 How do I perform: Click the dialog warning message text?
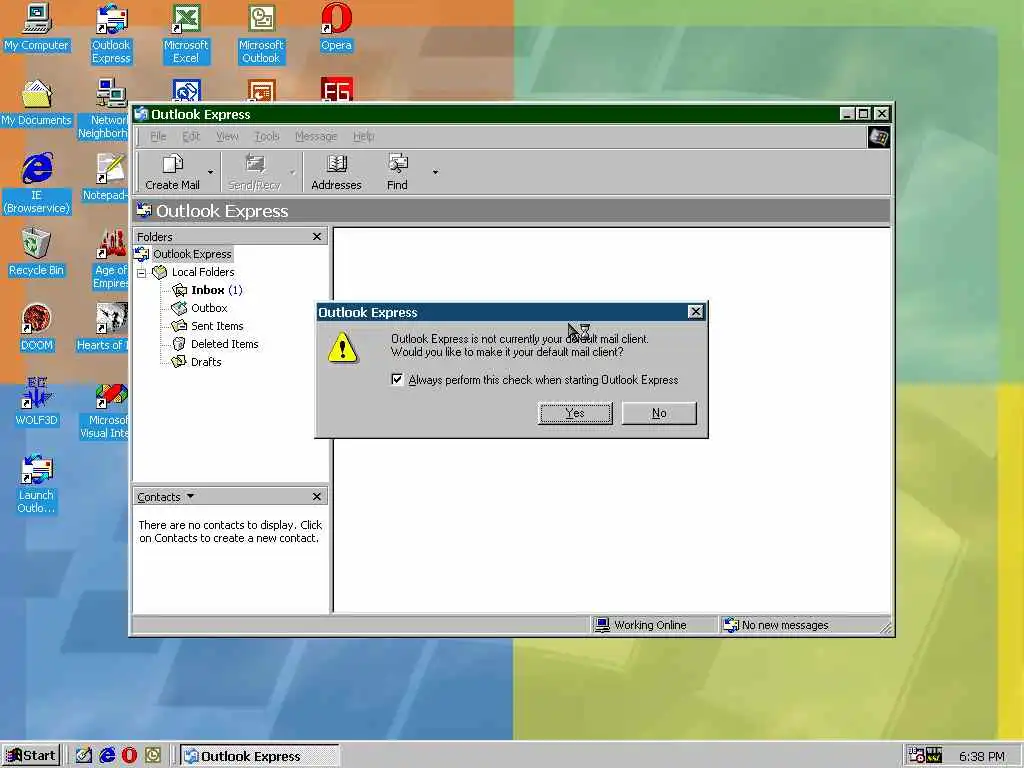click(x=520, y=345)
